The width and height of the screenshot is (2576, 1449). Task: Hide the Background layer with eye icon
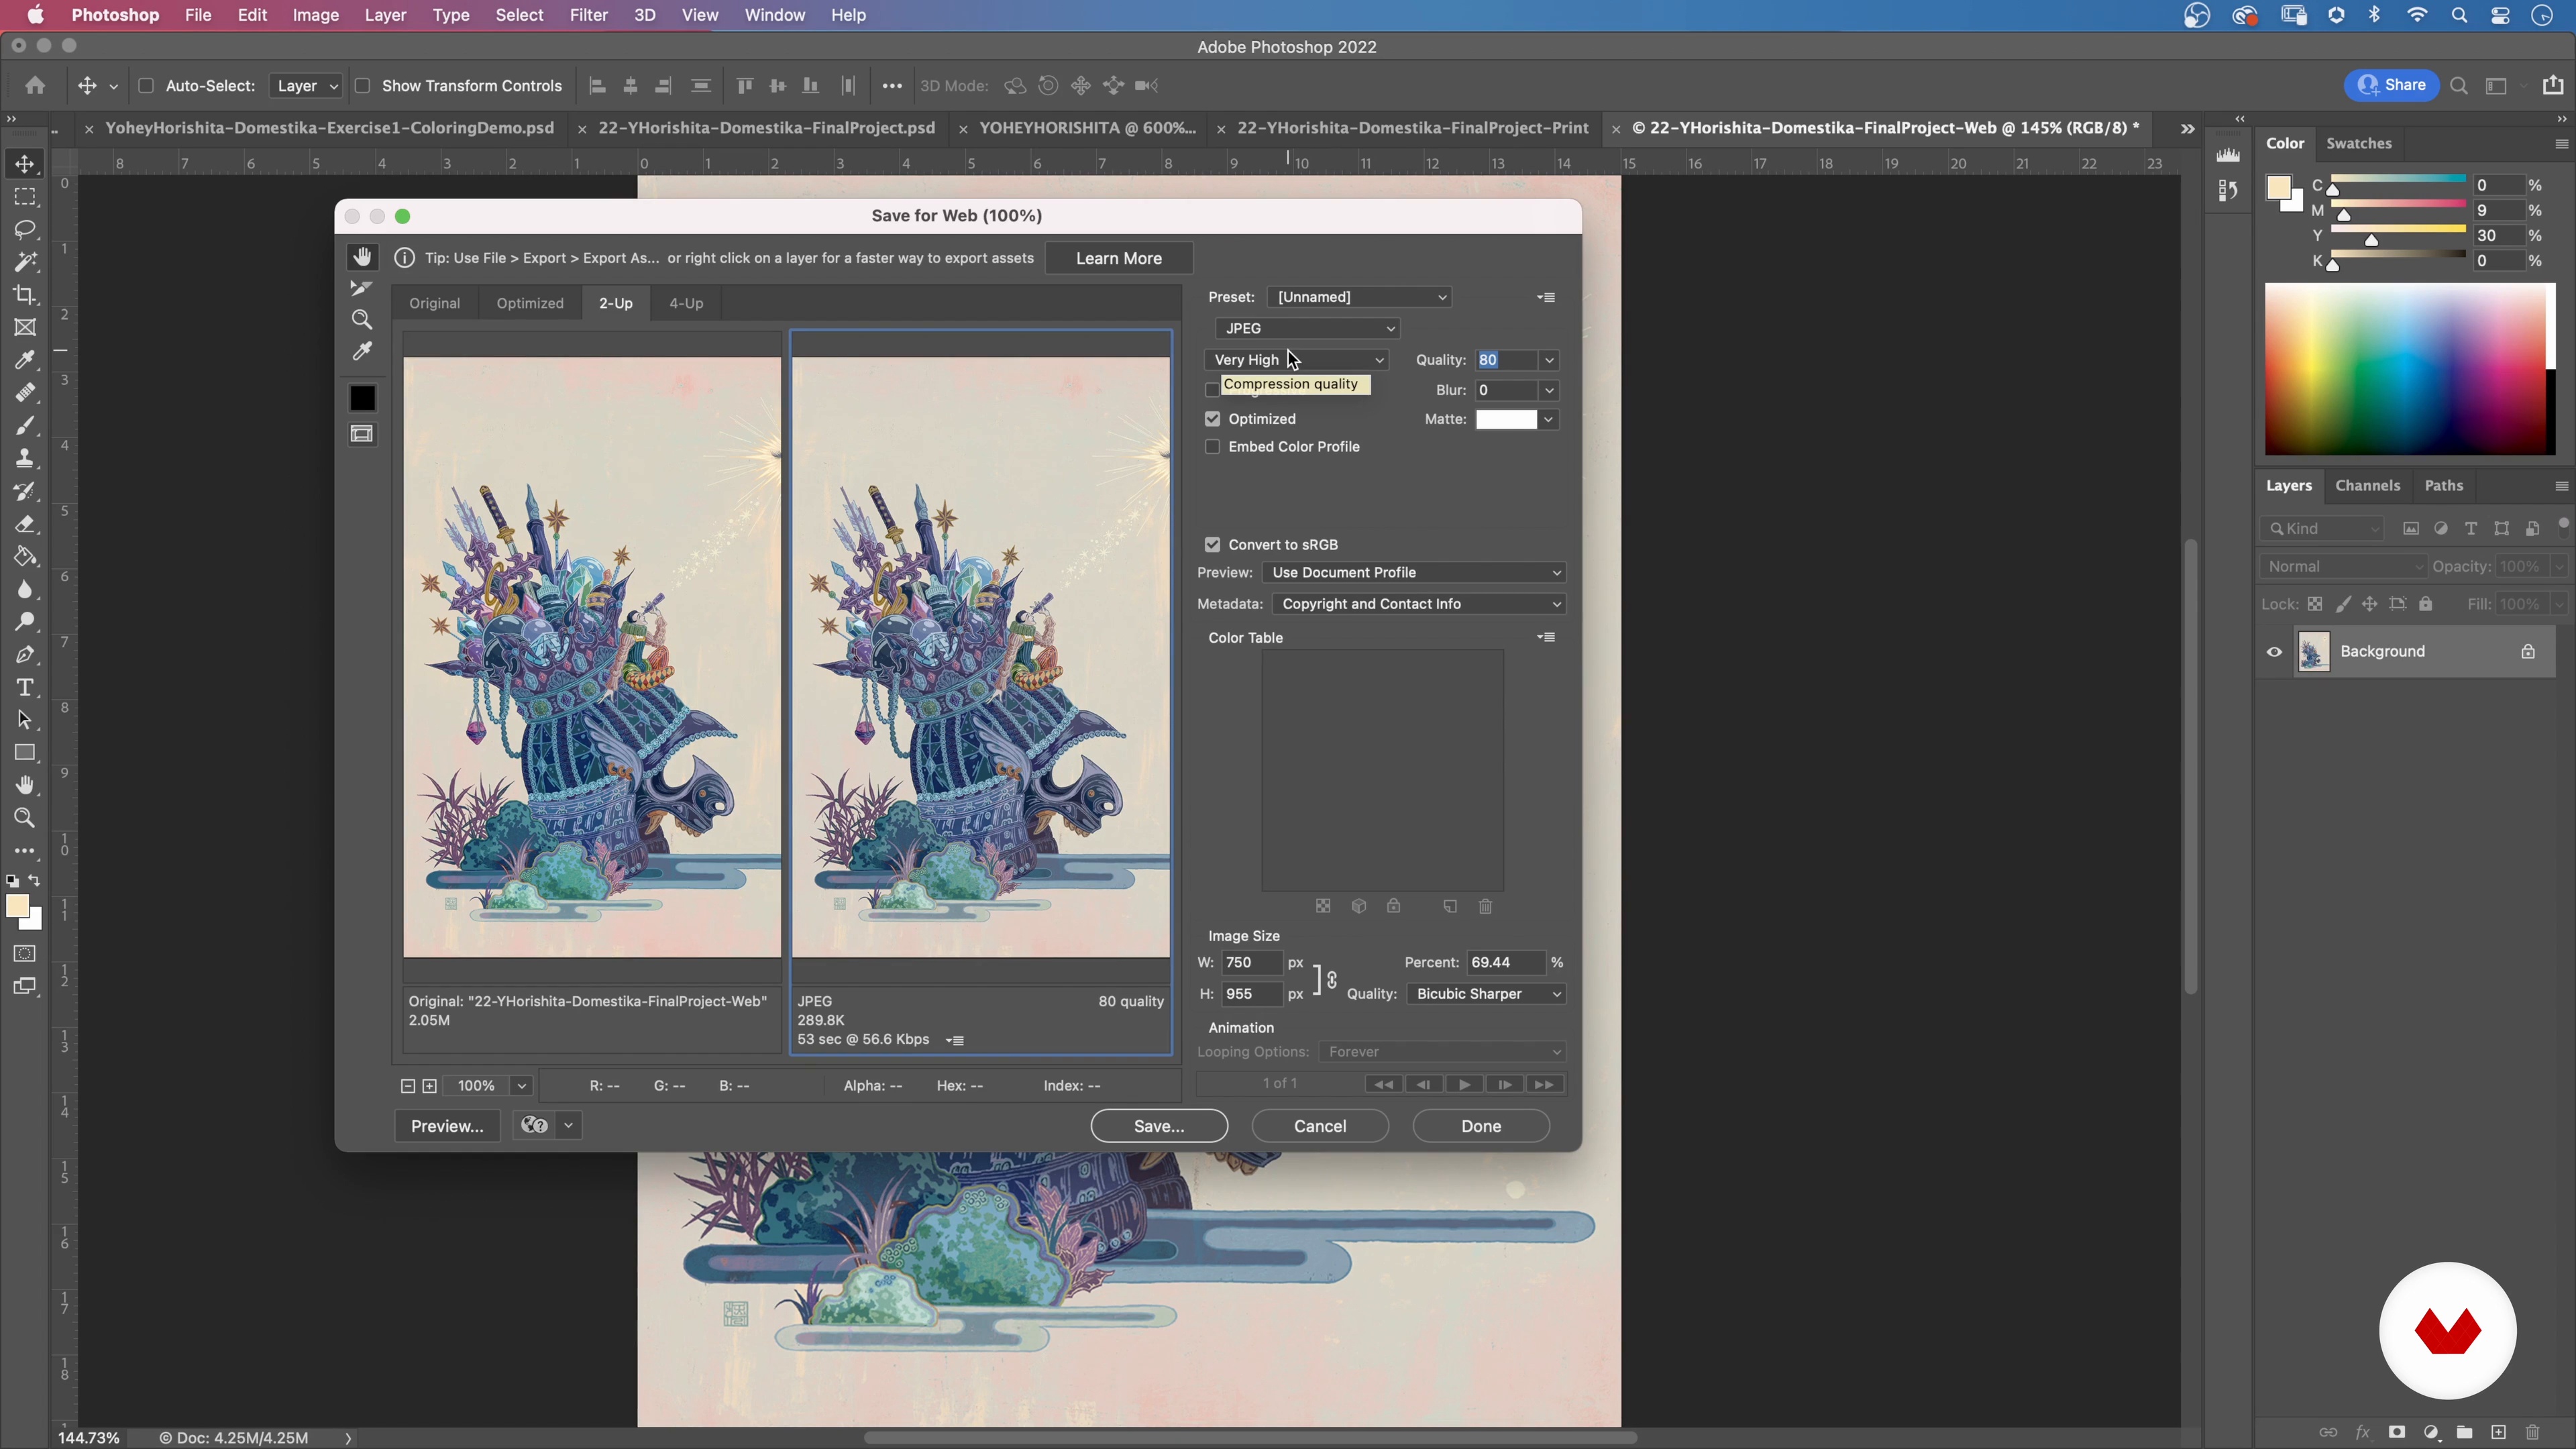[2274, 652]
